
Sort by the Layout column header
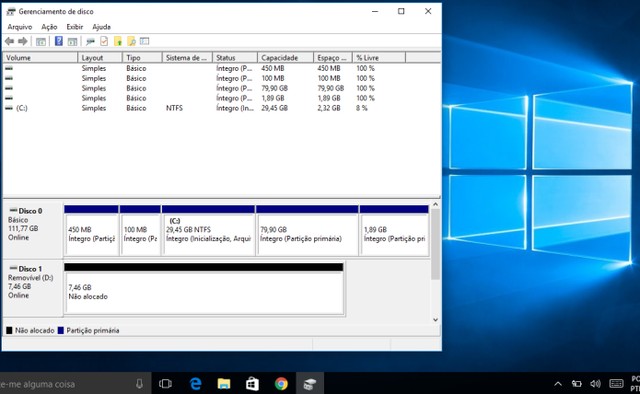point(100,58)
